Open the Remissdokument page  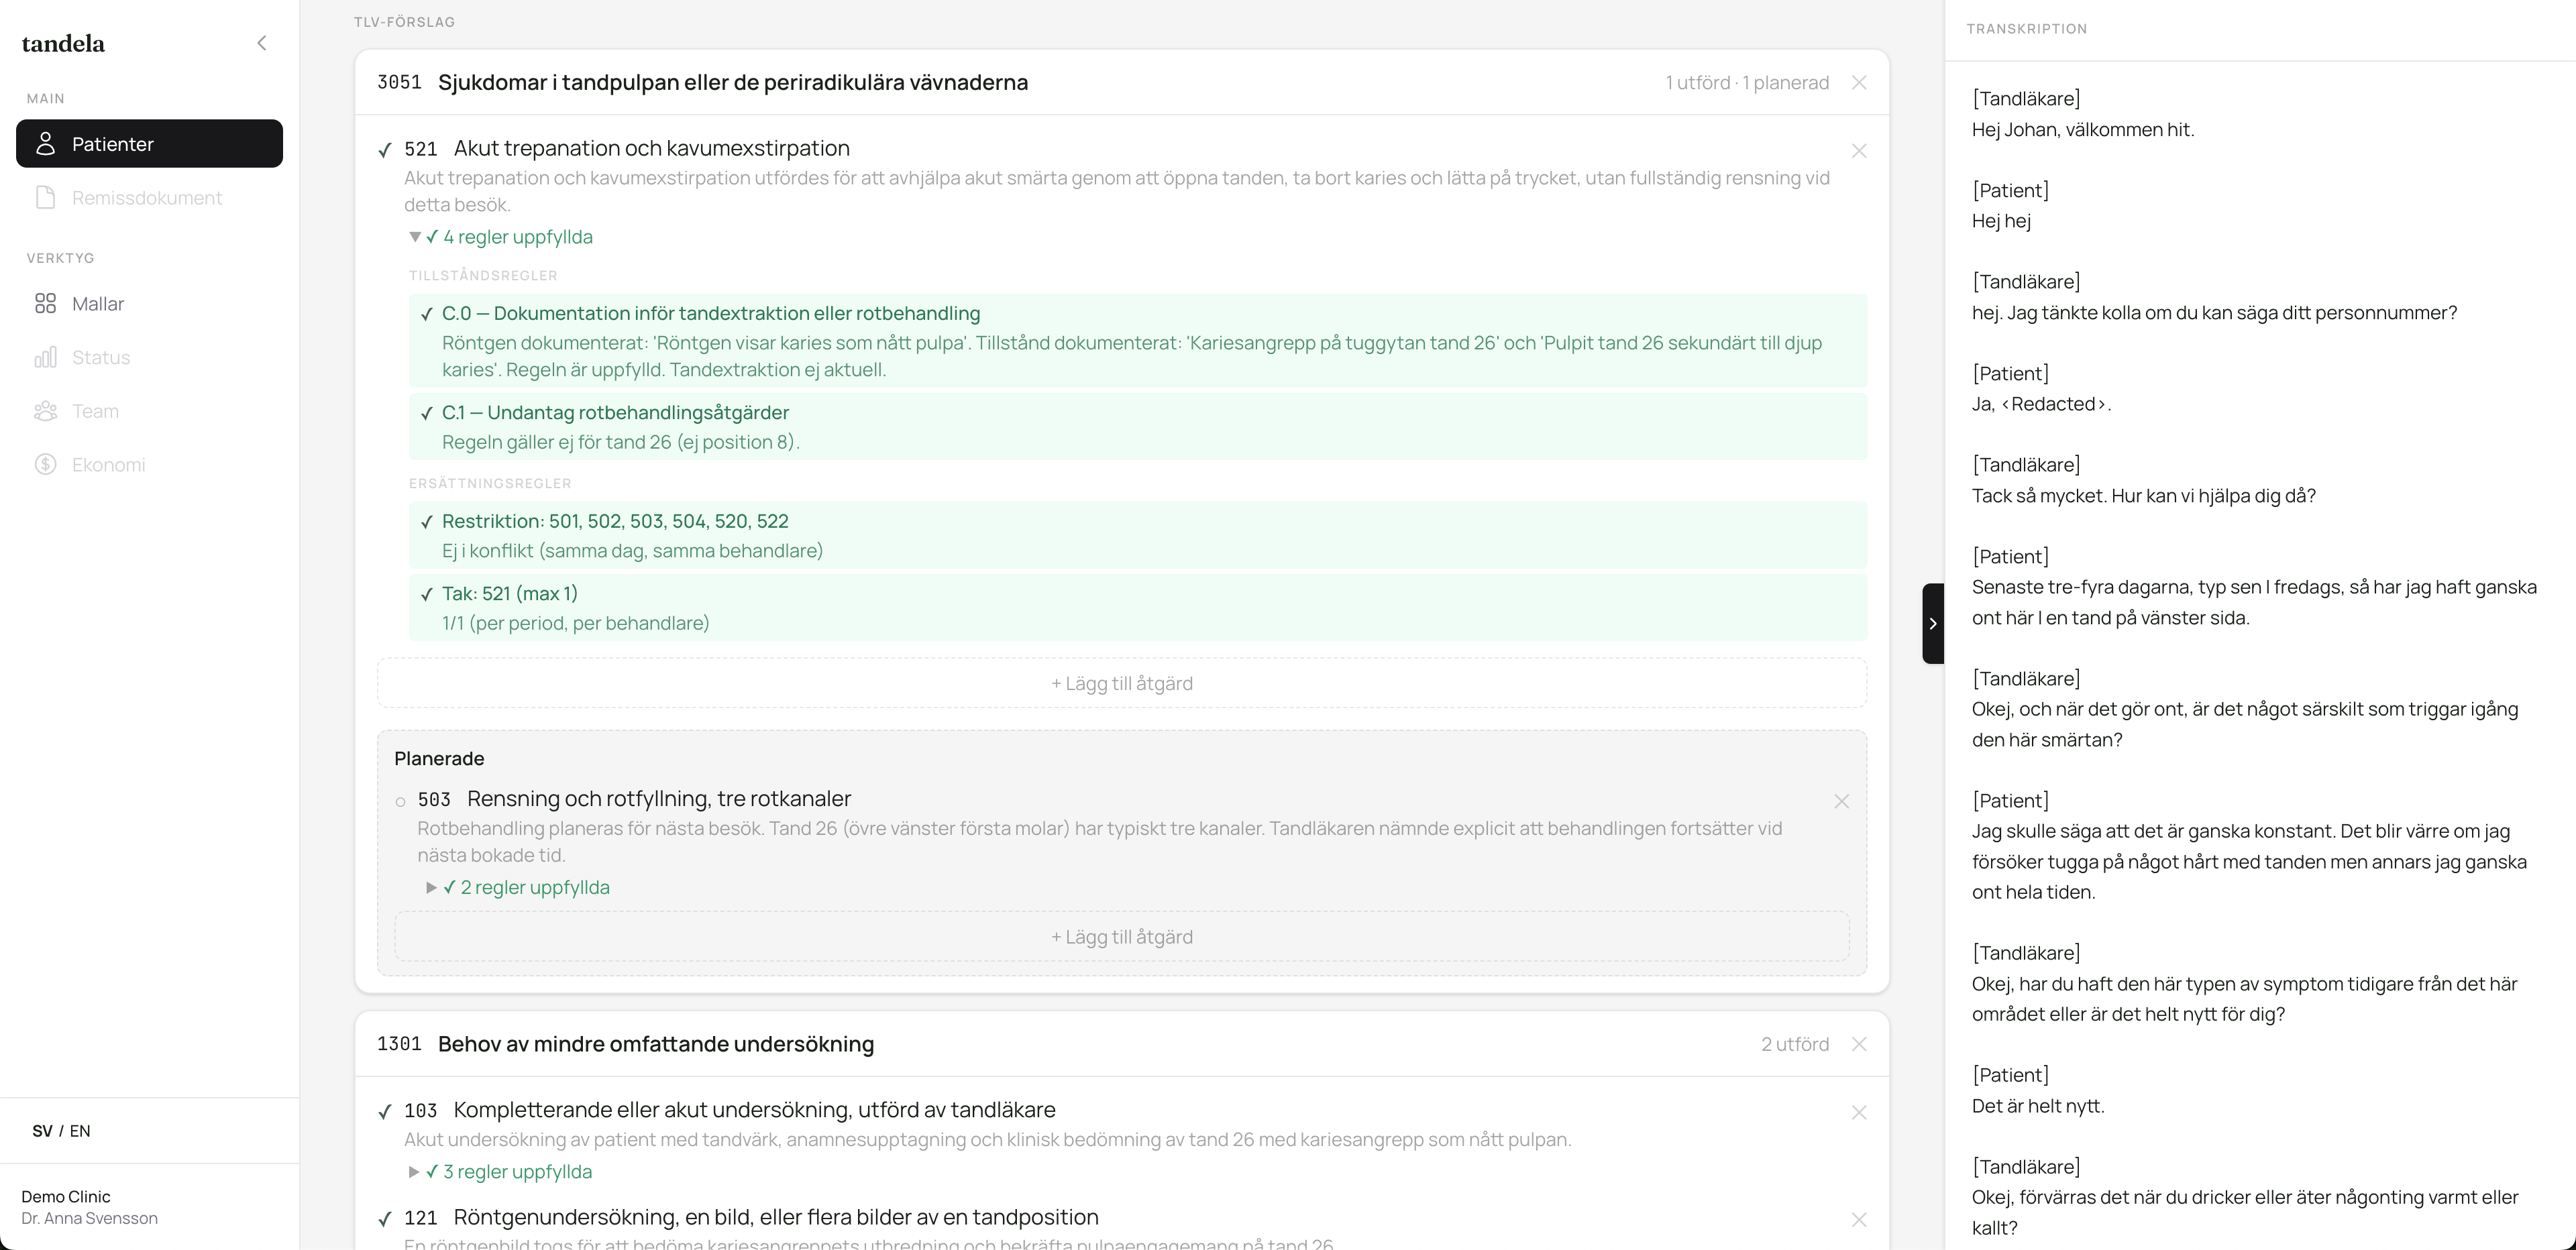pos(146,198)
